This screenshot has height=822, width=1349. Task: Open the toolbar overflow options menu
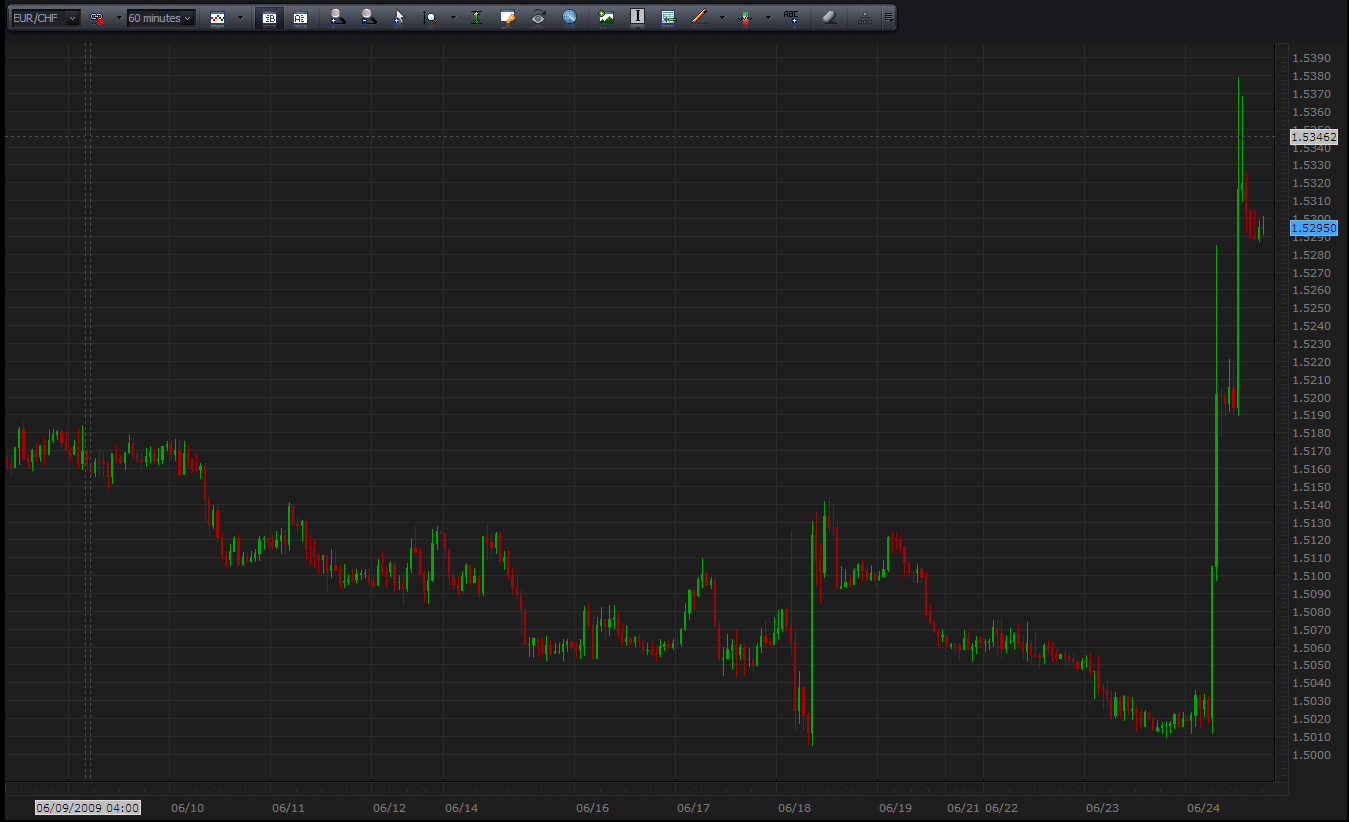[888, 18]
